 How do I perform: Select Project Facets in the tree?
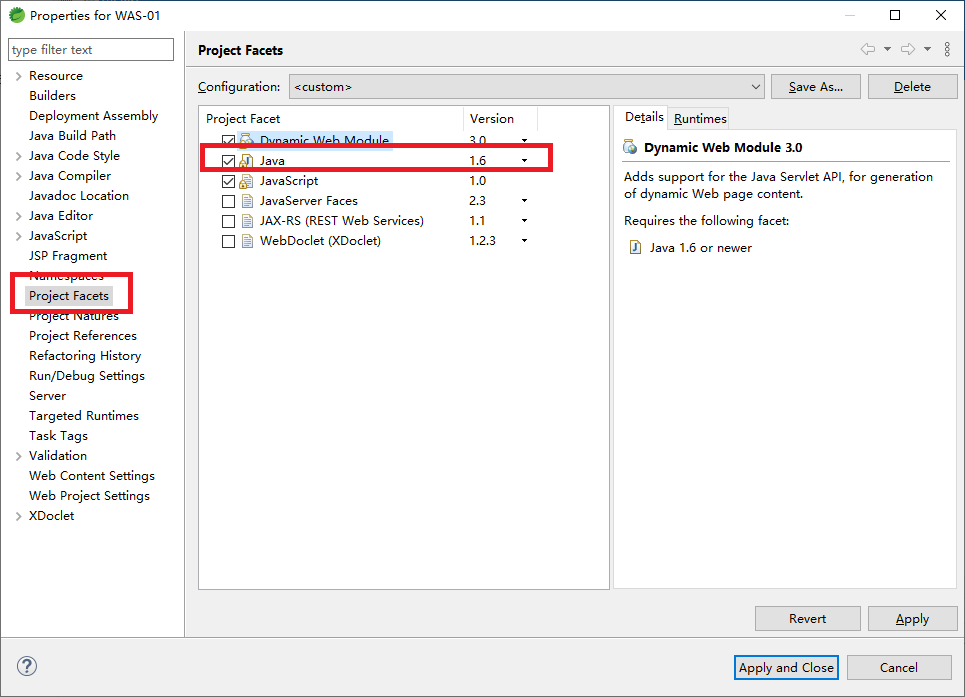coord(69,296)
